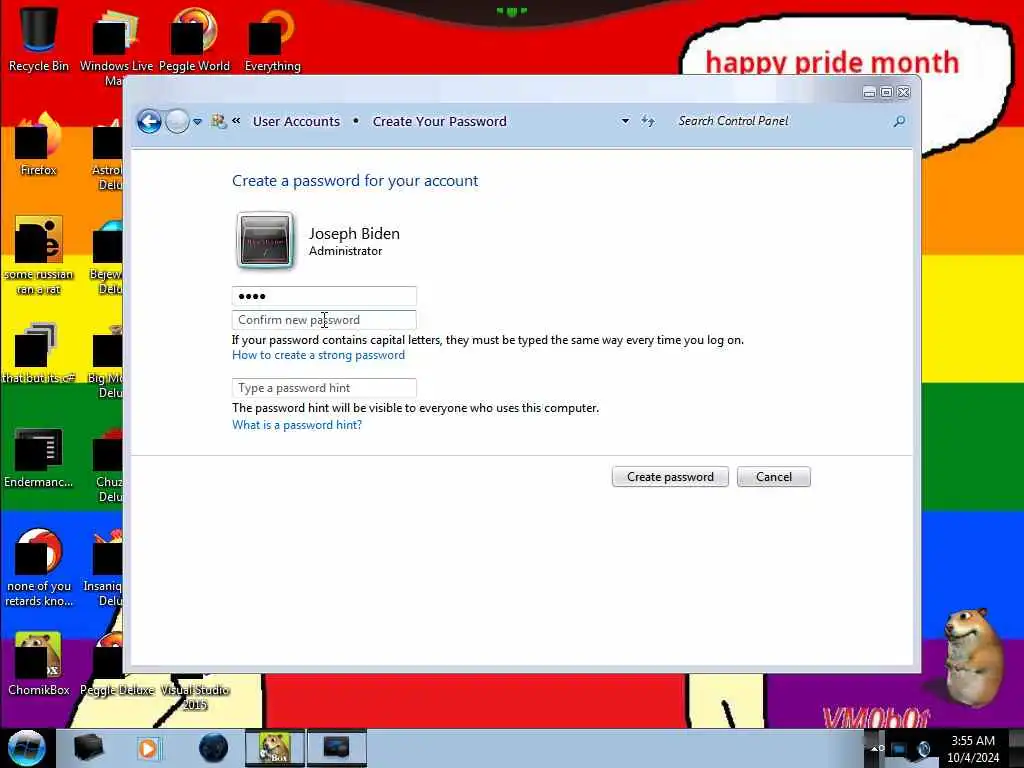The width and height of the screenshot is (1024, 768).
Task: Click the dark box taskbar icon
Action: click(x=89, y=748)
